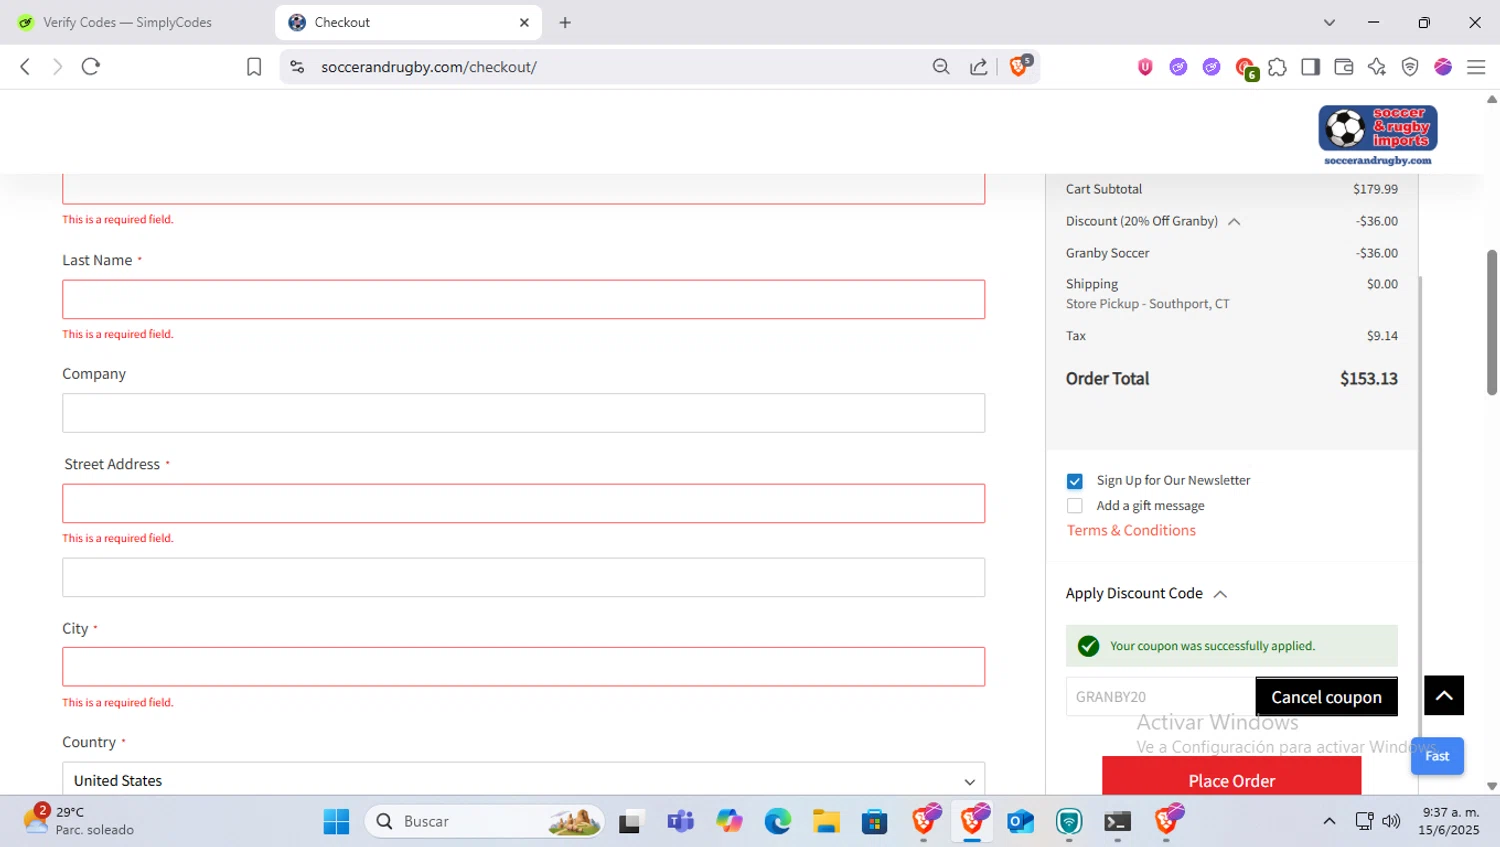Open Task View on the taskbar
This screenshot has height=847, width=1500.
630,822
